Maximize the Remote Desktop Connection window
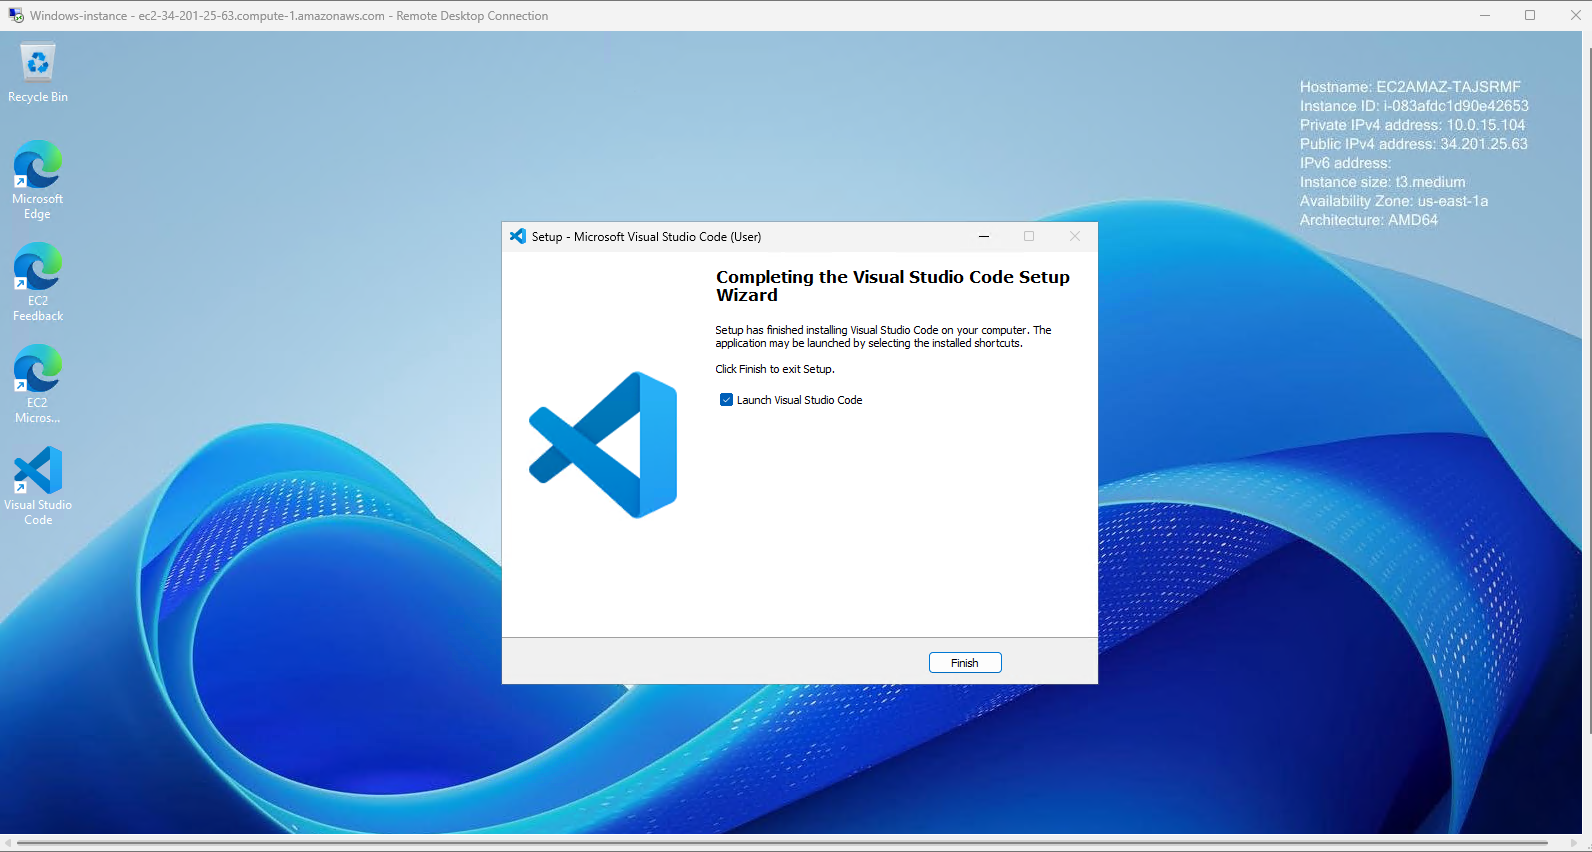 click(1530, 15)
